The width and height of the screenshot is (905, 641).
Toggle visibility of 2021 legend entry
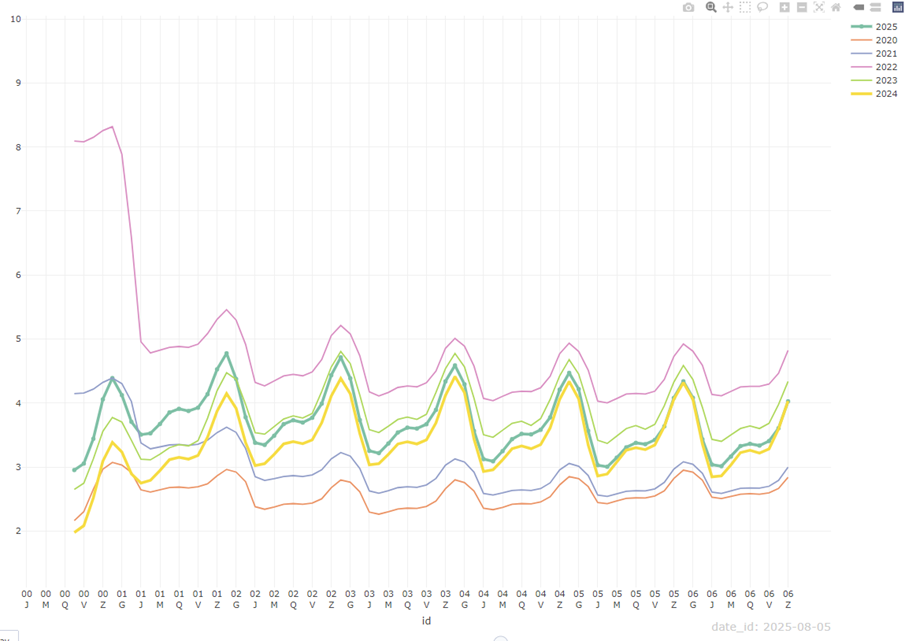[886, 53]
